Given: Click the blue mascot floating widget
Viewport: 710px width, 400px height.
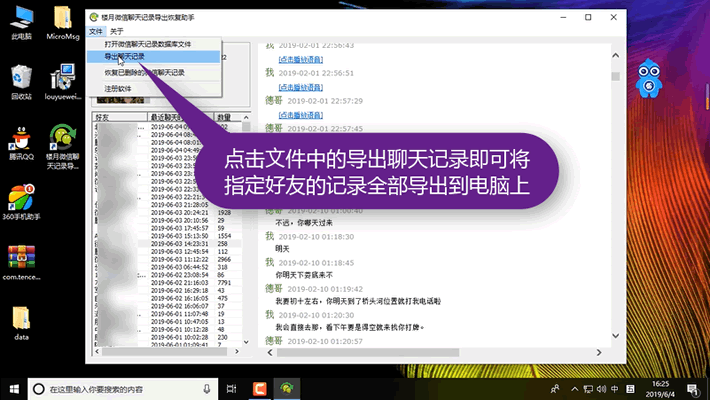Looking at the screenshot, I should 648,78.
